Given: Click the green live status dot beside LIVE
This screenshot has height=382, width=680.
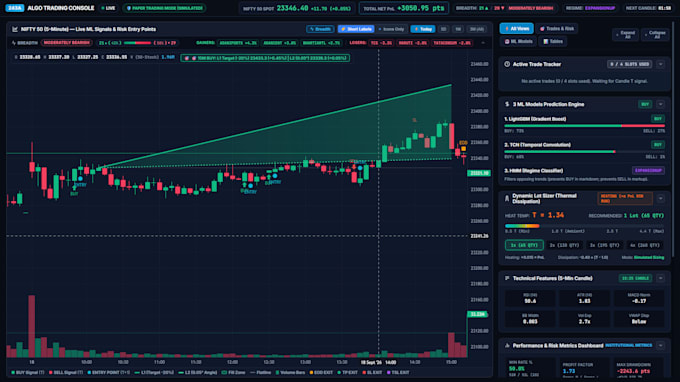Looking at the screenshot, I should (x=103, y=8).
